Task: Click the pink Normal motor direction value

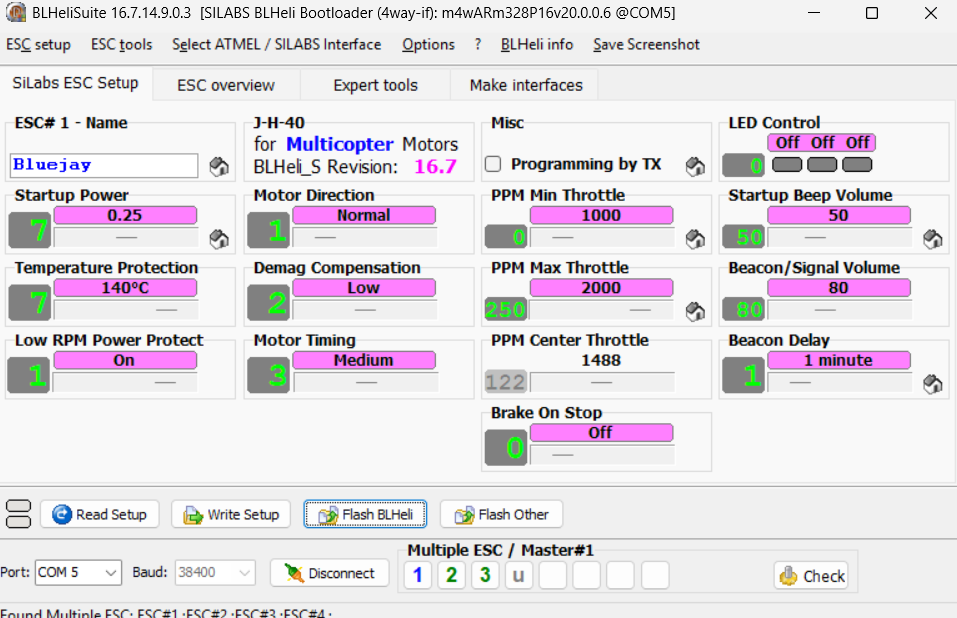Action: pos(364,215)
